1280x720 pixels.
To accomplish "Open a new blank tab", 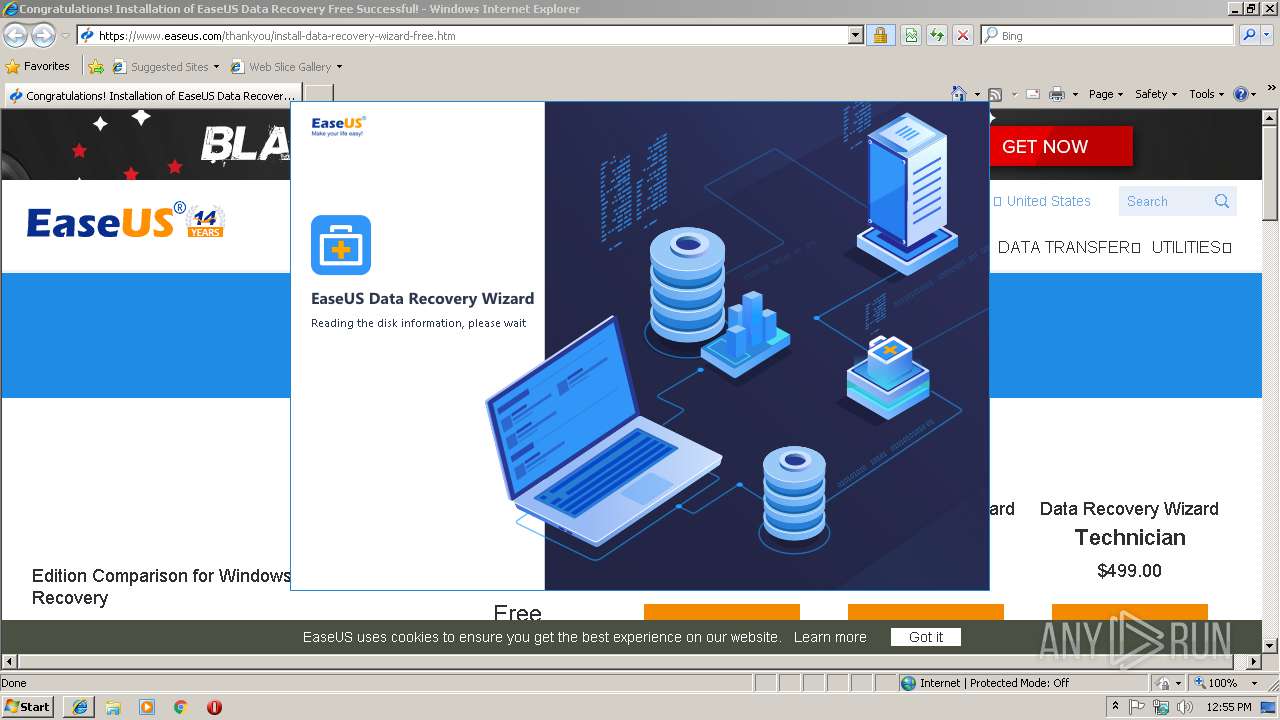I will [318, 96].
